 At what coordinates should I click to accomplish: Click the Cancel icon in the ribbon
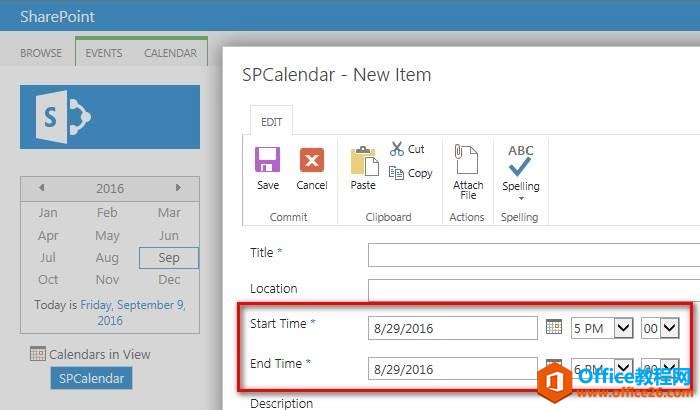pyautogui.click(x=312, y=160)
